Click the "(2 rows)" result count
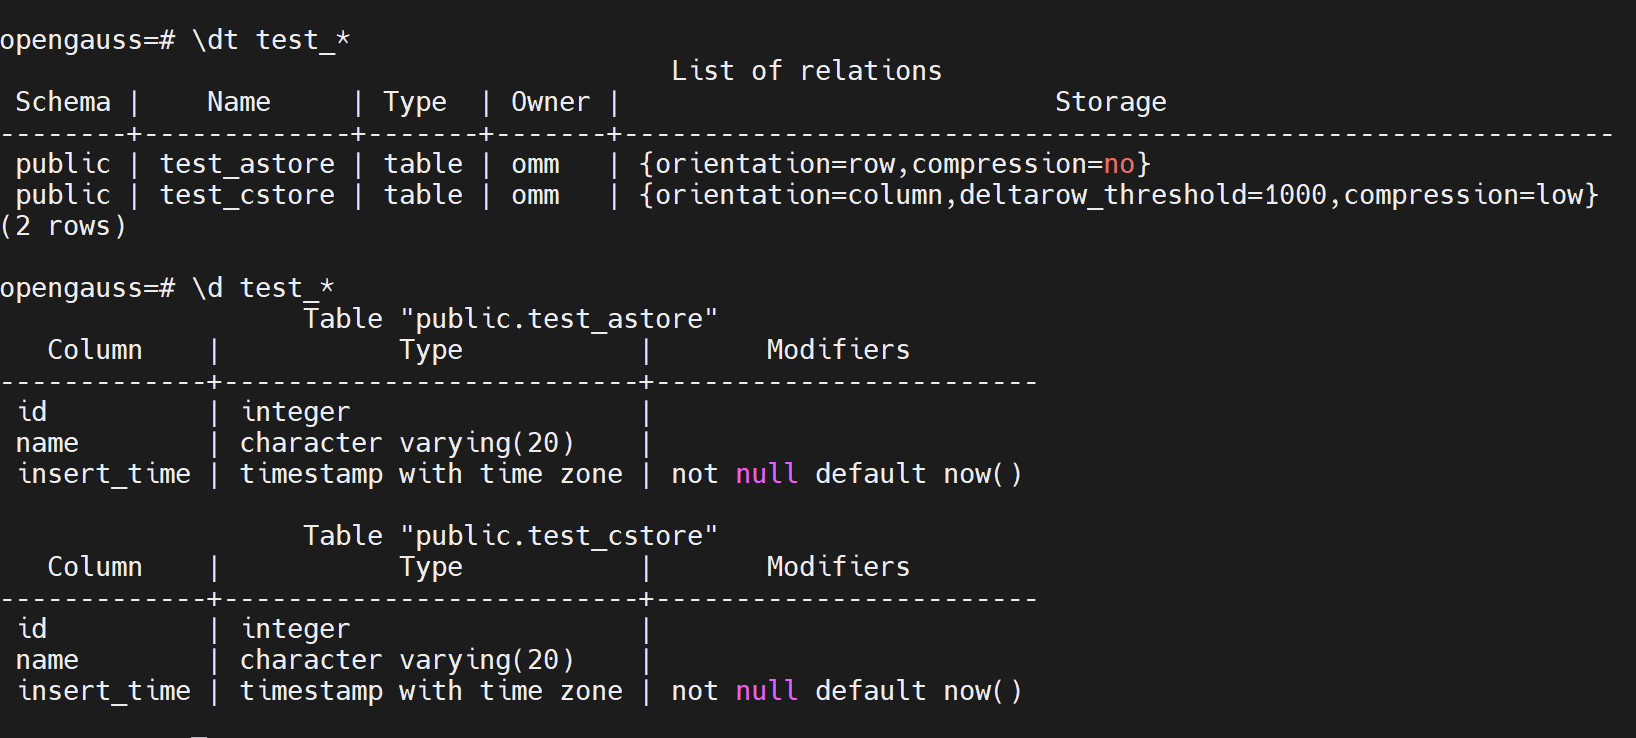1636x738 pixels. [x=63, y=226]
